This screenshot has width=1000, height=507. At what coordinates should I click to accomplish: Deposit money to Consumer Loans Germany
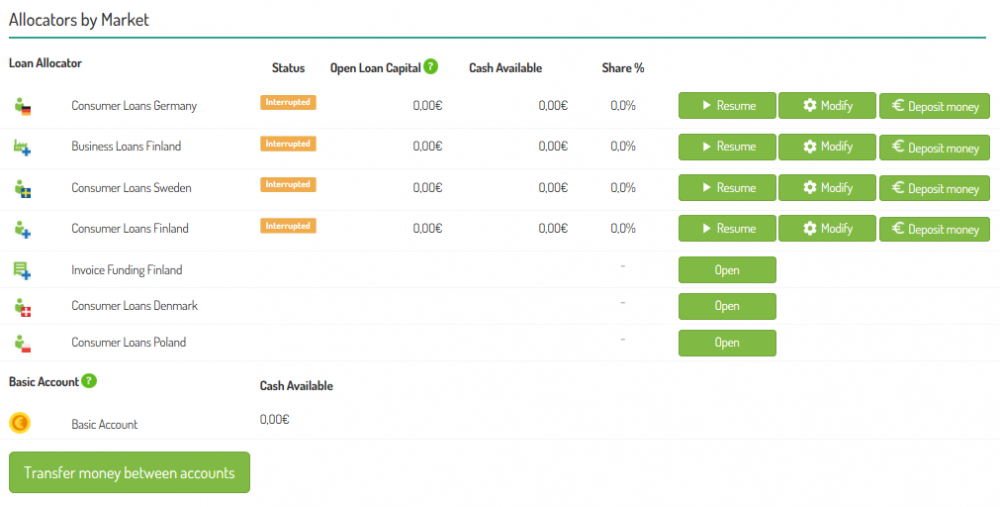934,106
